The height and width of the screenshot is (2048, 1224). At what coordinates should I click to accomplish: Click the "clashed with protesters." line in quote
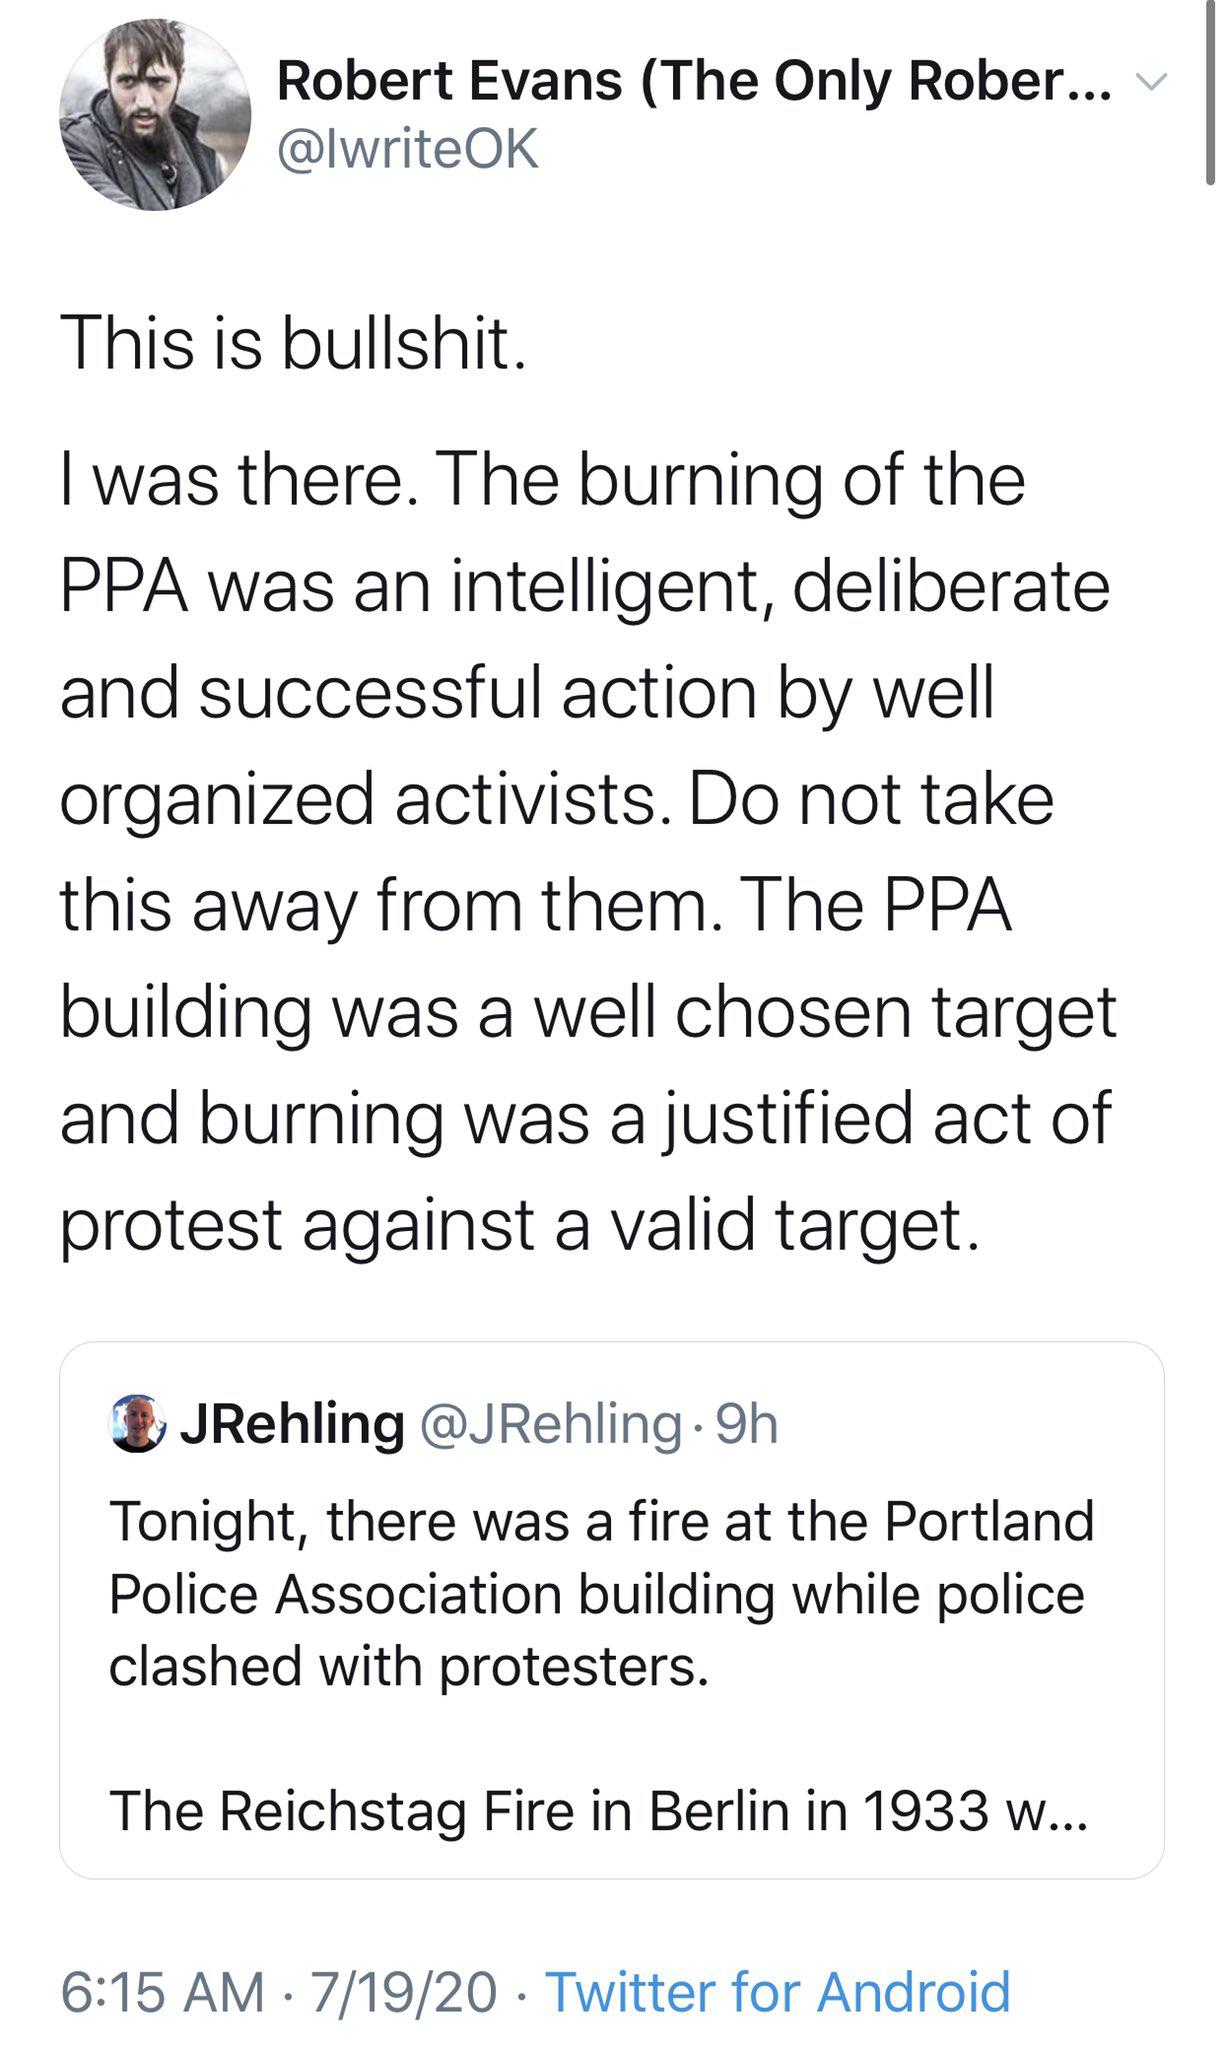click(x=408, y=1666)
